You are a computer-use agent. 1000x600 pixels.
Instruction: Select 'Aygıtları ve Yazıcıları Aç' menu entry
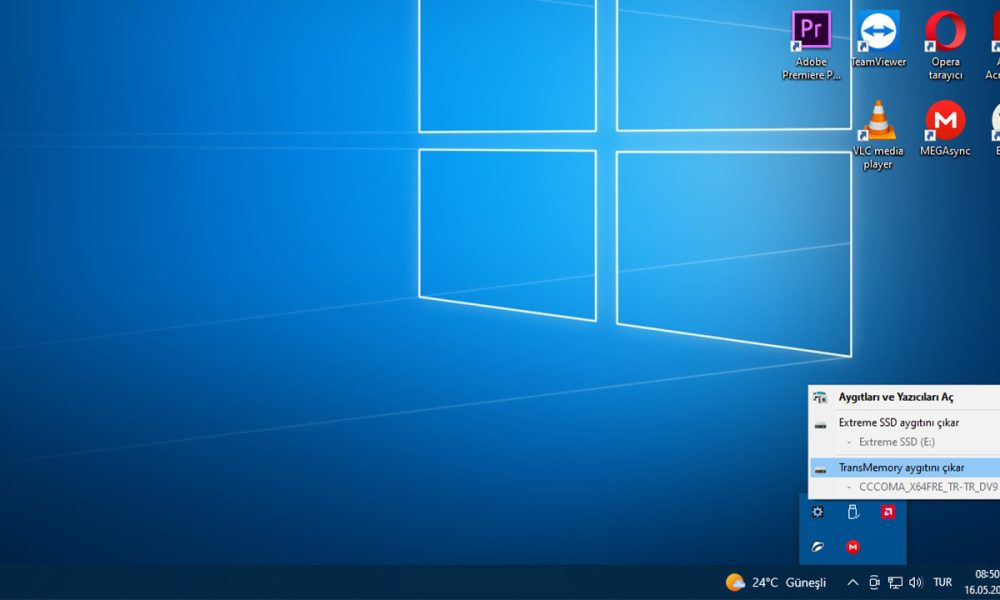(895, 397)
